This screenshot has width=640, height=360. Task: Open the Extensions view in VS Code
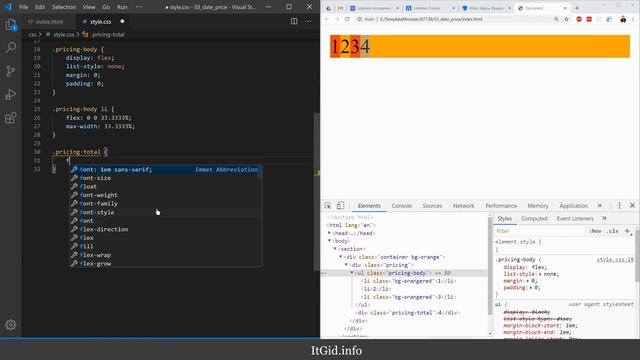11,118
